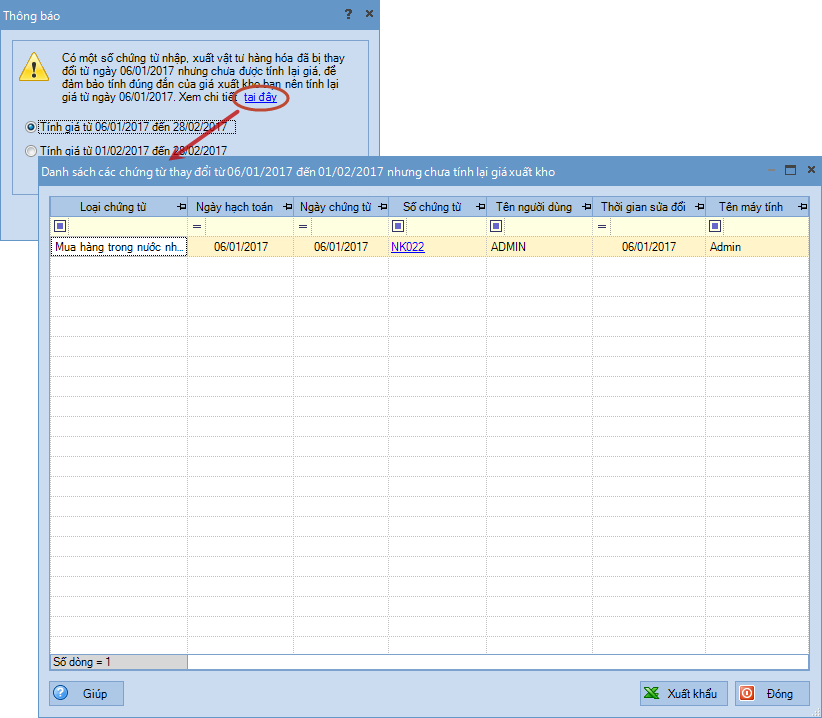
Task: Pin the Ngày hạch toán column
Action: coord(287,207)
